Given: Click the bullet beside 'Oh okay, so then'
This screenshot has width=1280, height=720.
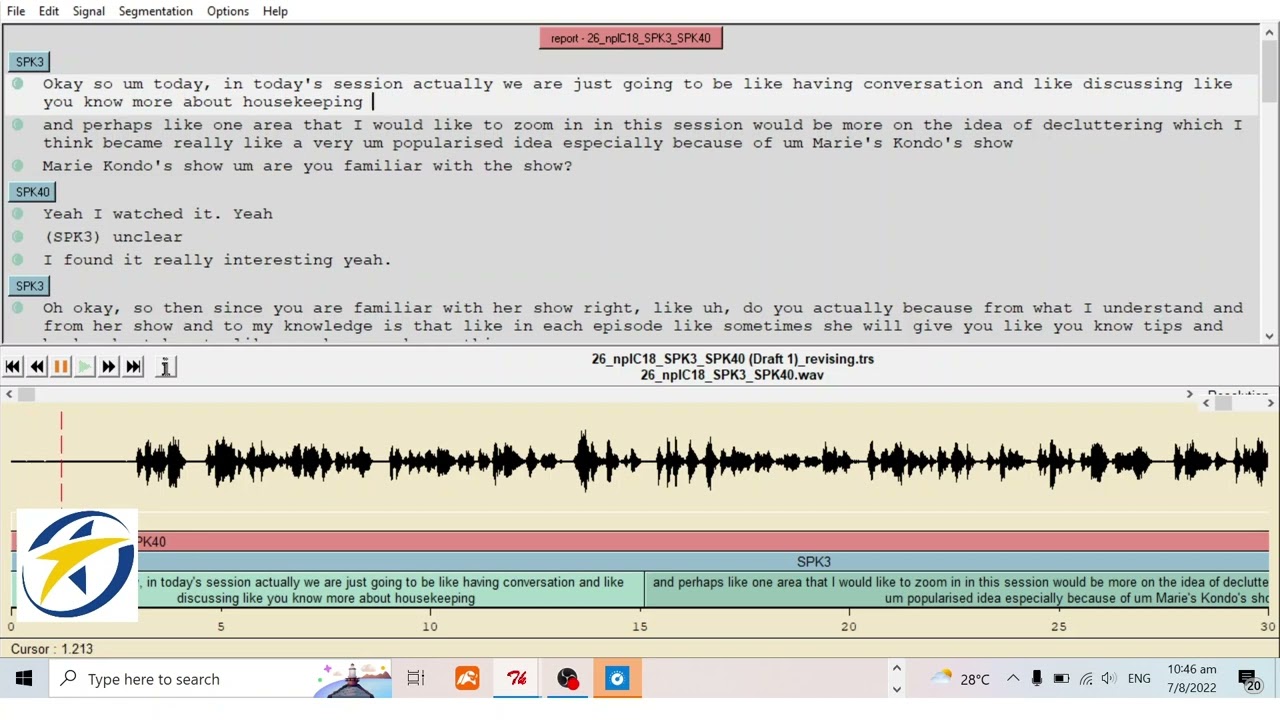Looking at the screenshot, I should click(x=18, y=308).
